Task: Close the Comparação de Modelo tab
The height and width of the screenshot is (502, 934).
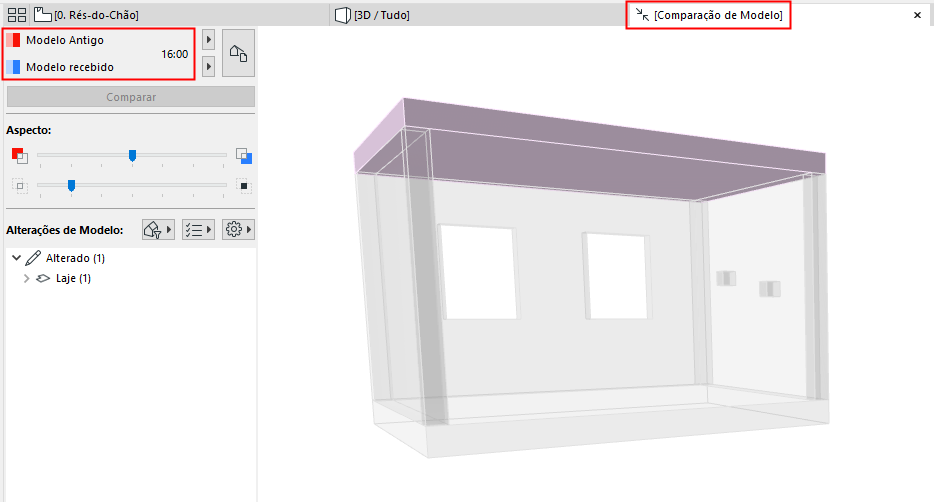Action: coord(917,15)
